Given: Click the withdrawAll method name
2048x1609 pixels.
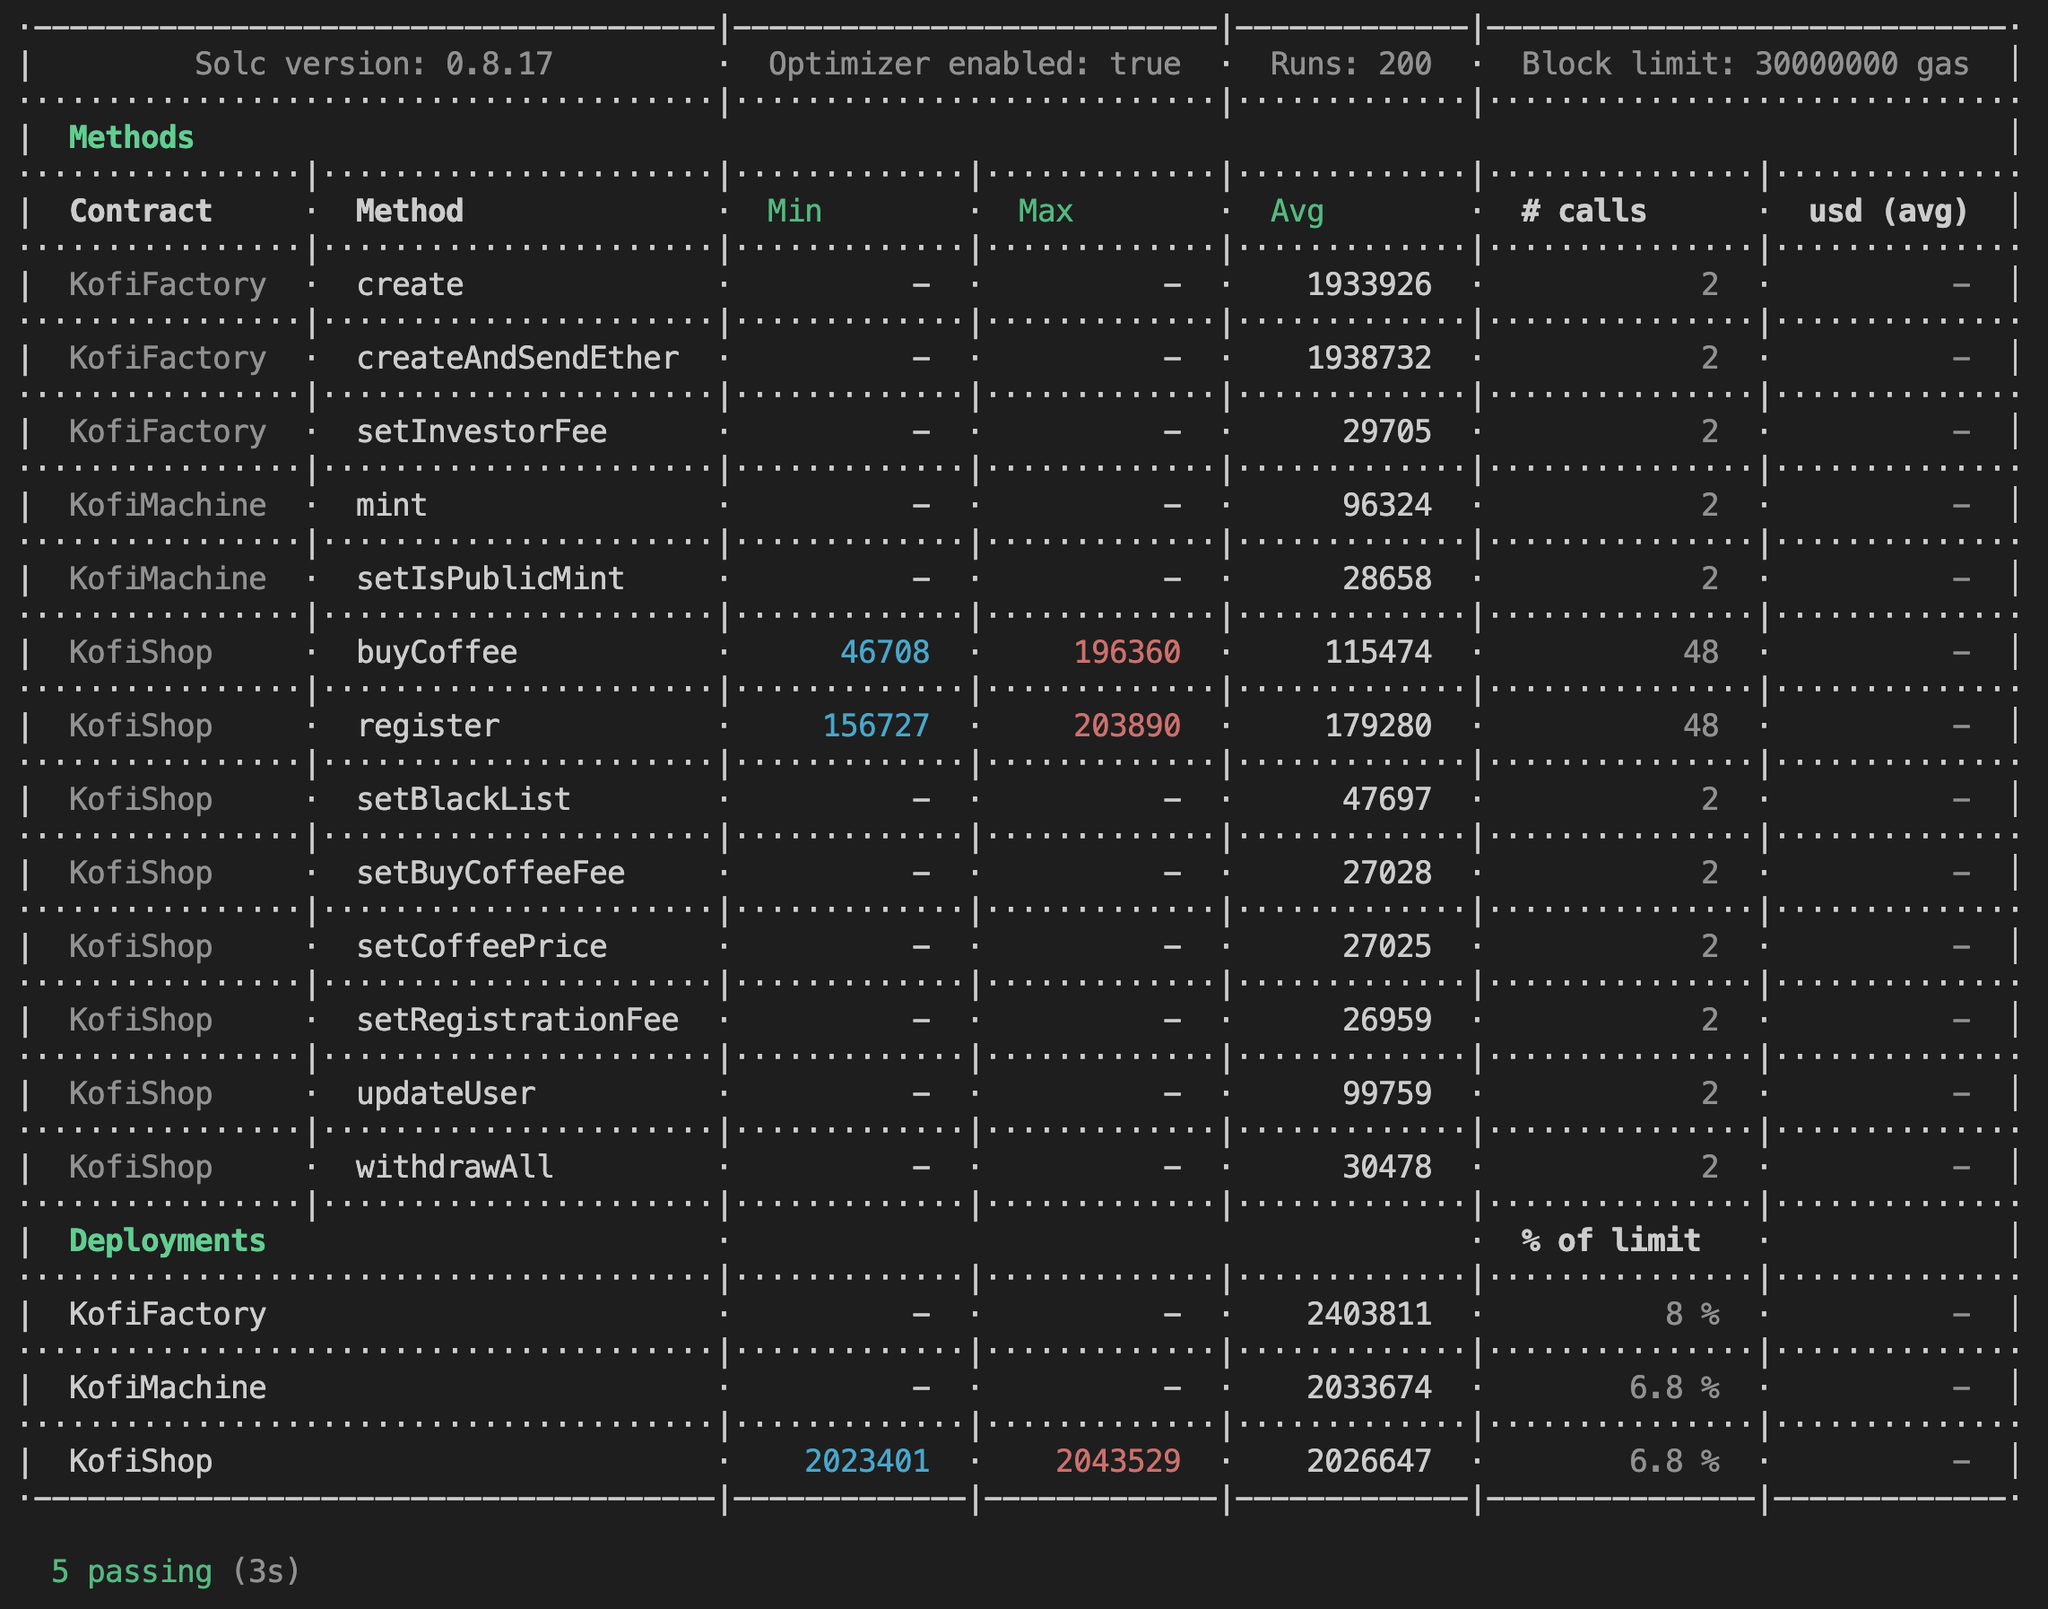Looking at the screenshot, I should 454,1167.
